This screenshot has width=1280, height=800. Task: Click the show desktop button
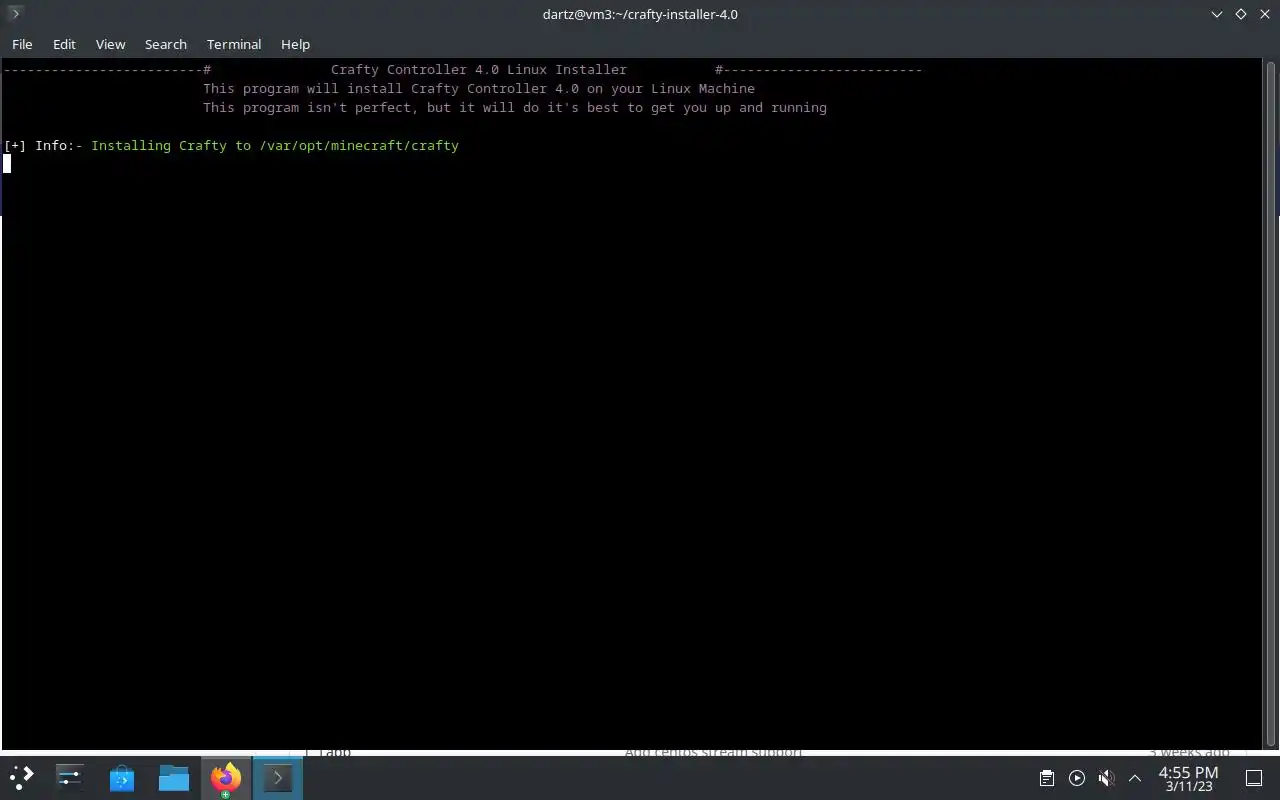point(1253,778)
